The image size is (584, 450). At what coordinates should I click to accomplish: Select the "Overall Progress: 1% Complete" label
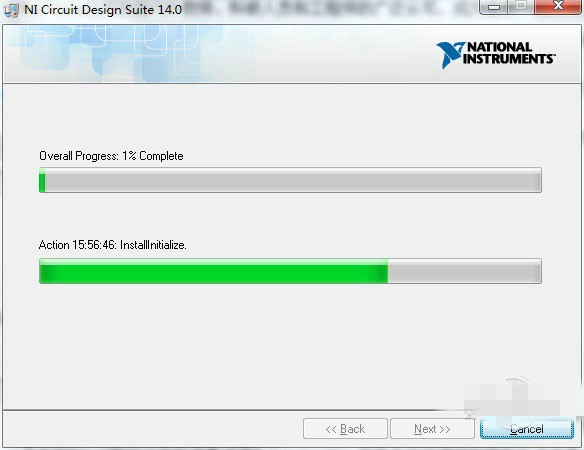(x=111, y=156)
